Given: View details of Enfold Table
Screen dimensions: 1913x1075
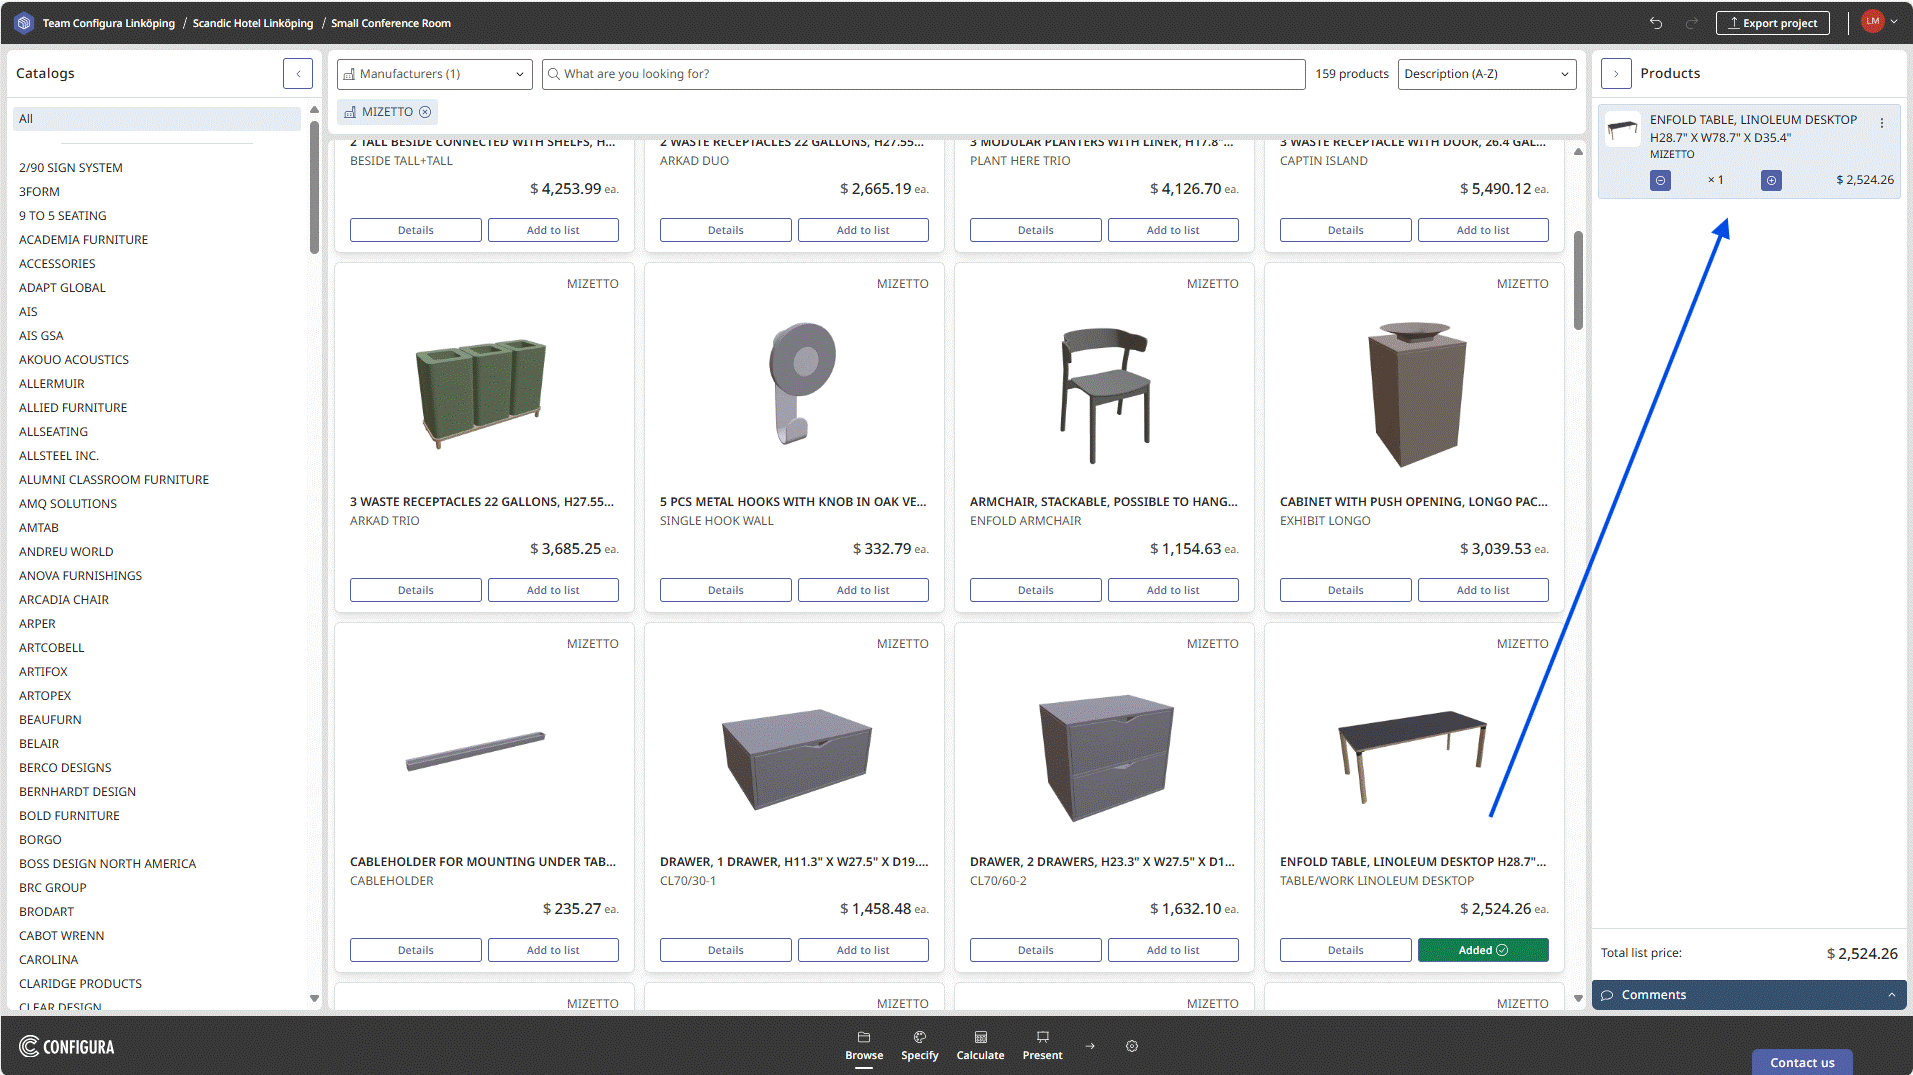Looking at the screenshot, I should click(x=1346, y=950).
